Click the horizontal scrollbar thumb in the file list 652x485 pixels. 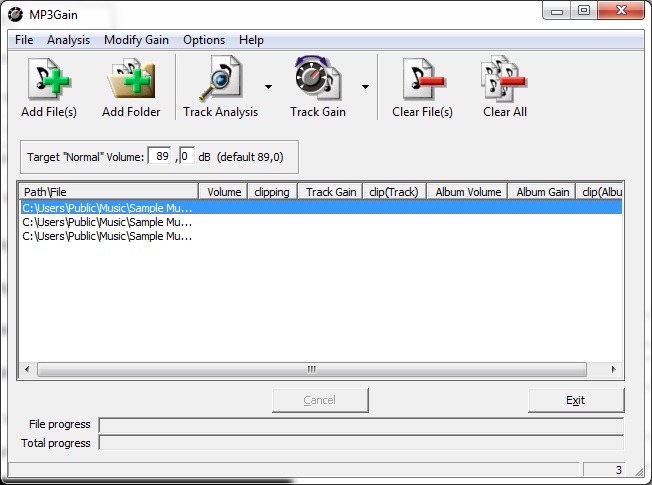(312, 369)
